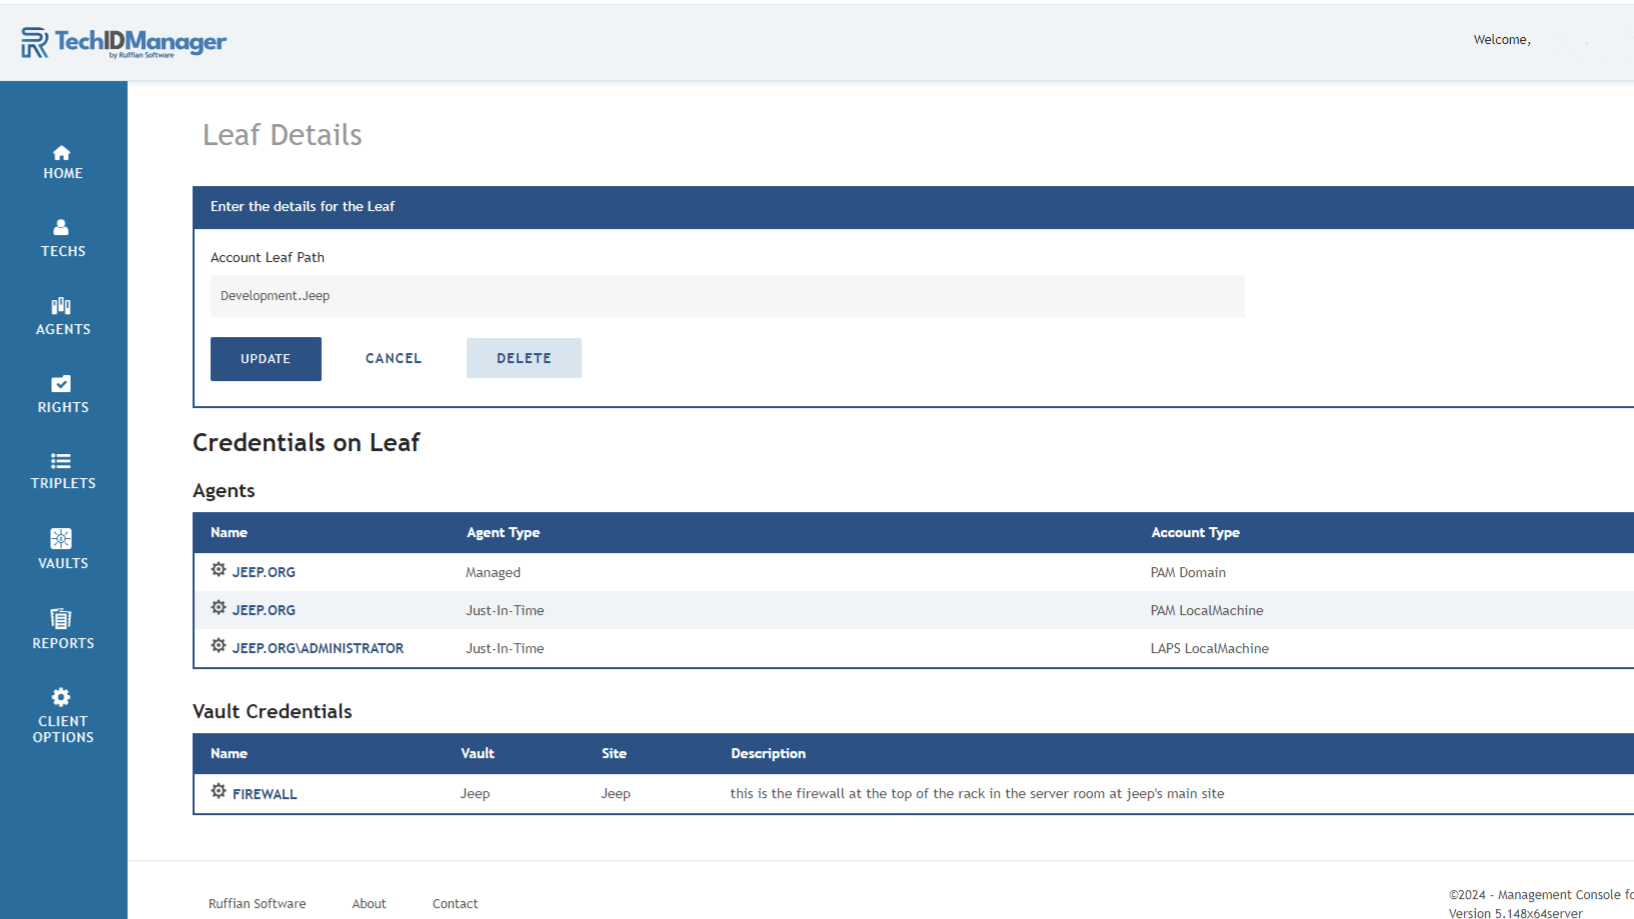Open the Reports clipboard icon
The height and width of the screenshot is (919, 1634).
coord(61,619)
